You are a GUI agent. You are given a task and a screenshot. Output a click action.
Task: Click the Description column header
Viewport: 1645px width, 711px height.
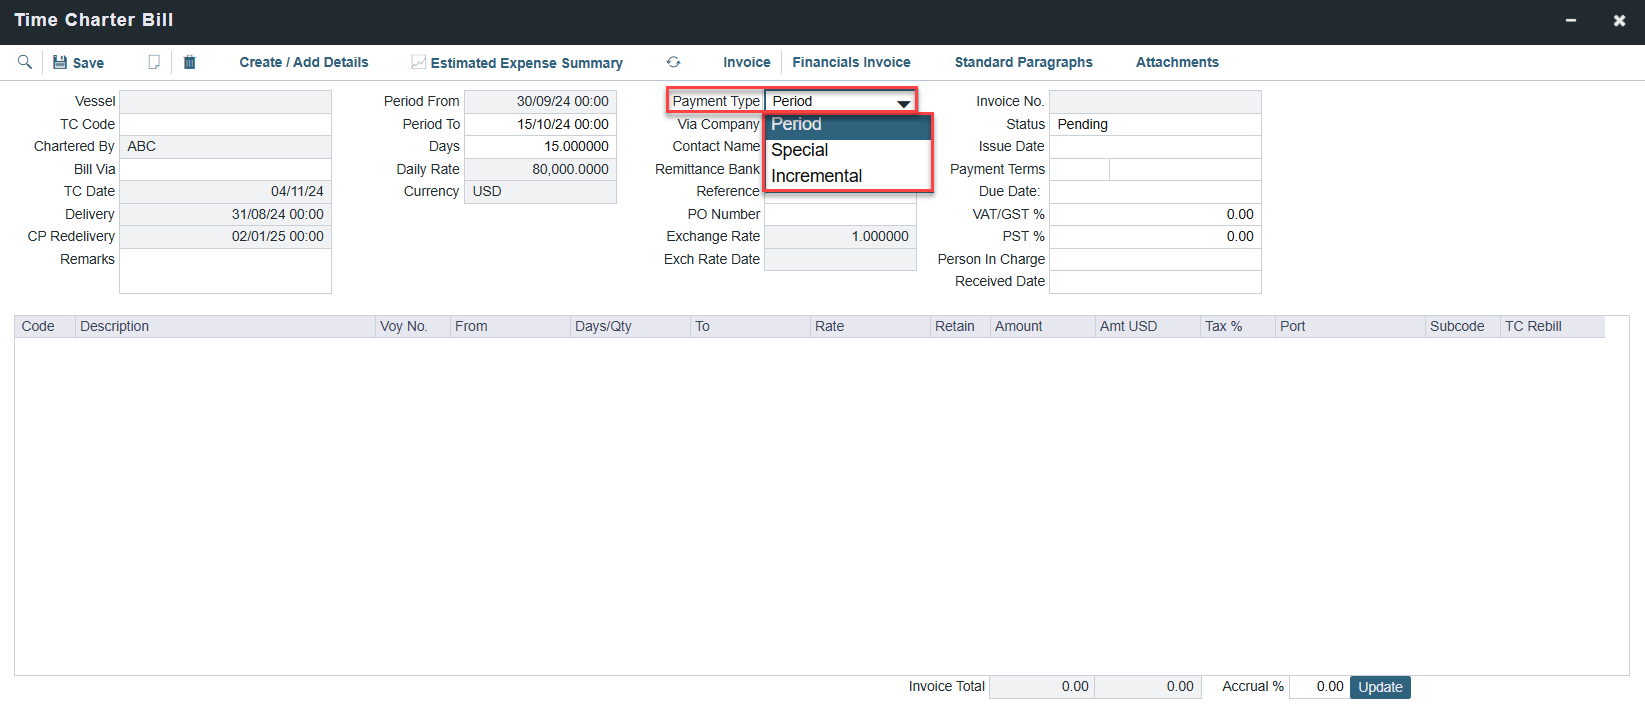click(x=115, y=326)
